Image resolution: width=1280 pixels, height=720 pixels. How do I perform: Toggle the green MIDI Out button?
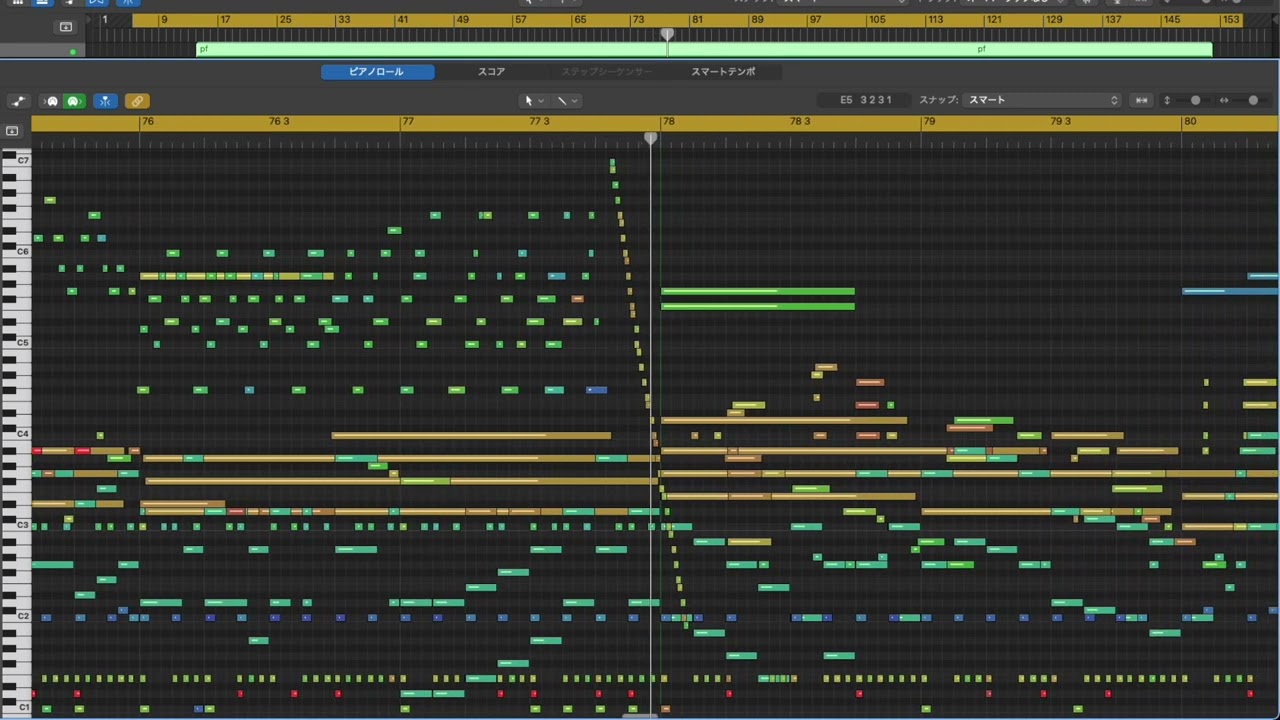73,101
